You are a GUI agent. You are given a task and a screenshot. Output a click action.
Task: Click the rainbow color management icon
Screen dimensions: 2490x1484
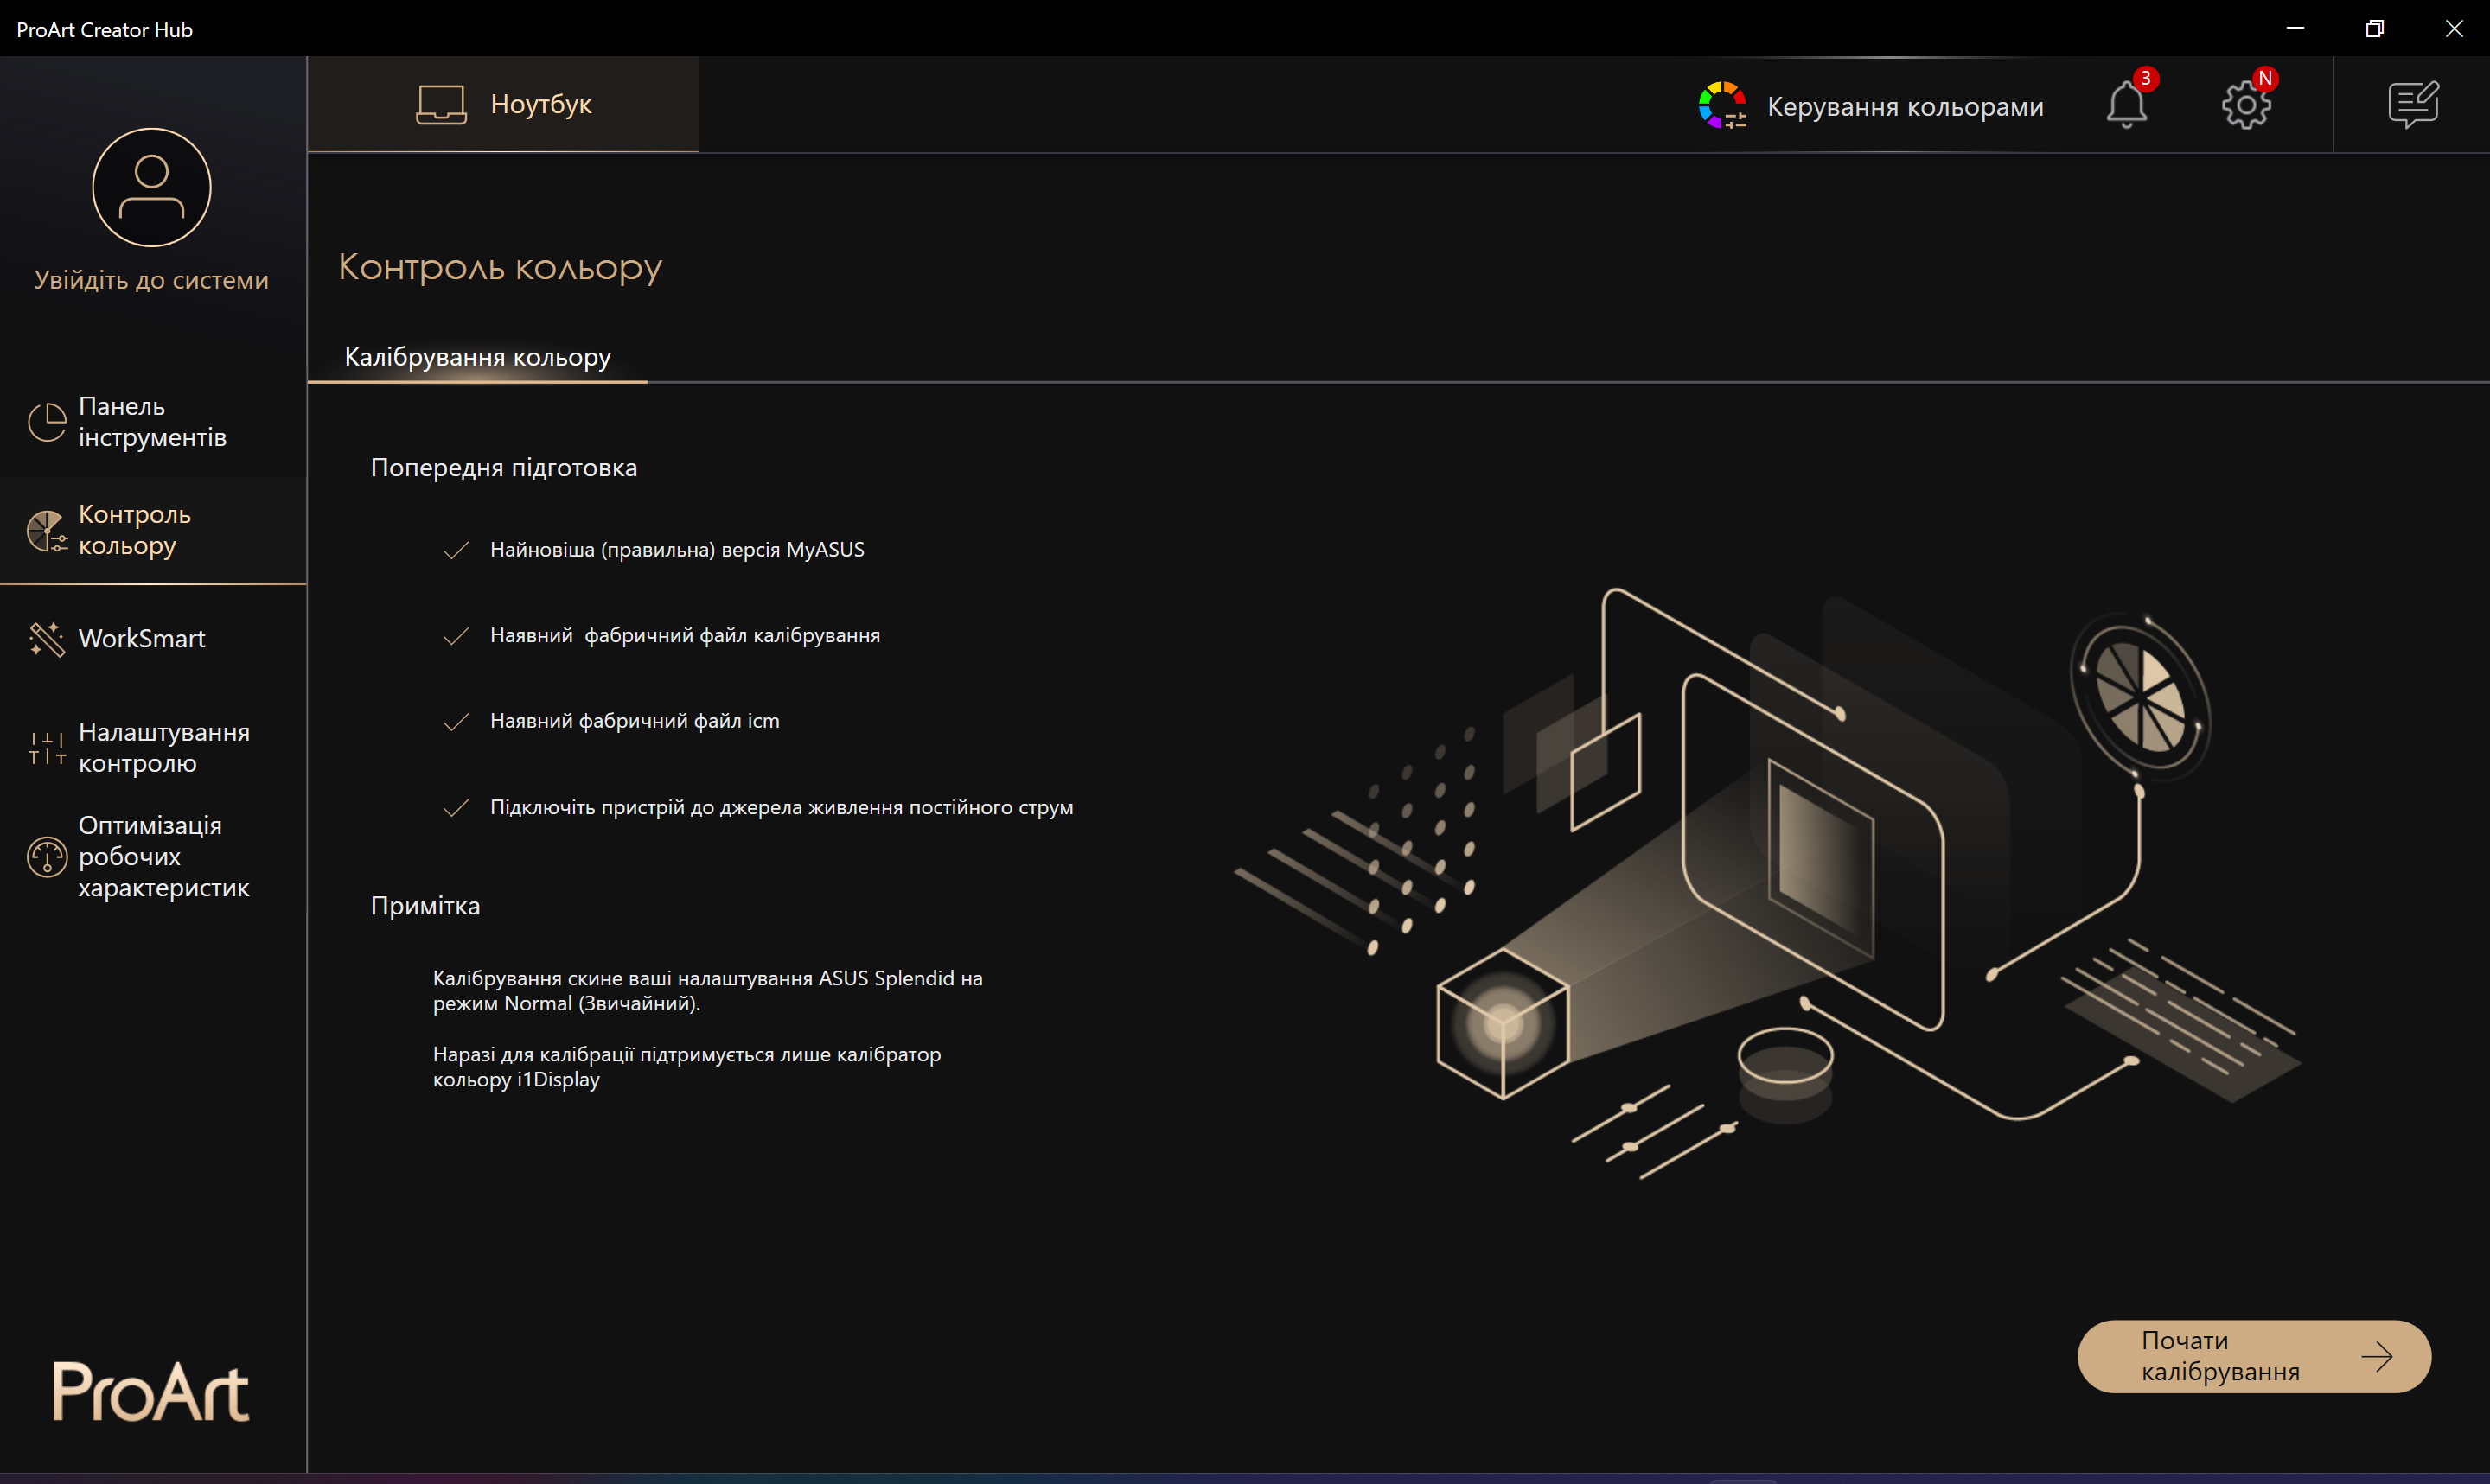coord(1722,105)
